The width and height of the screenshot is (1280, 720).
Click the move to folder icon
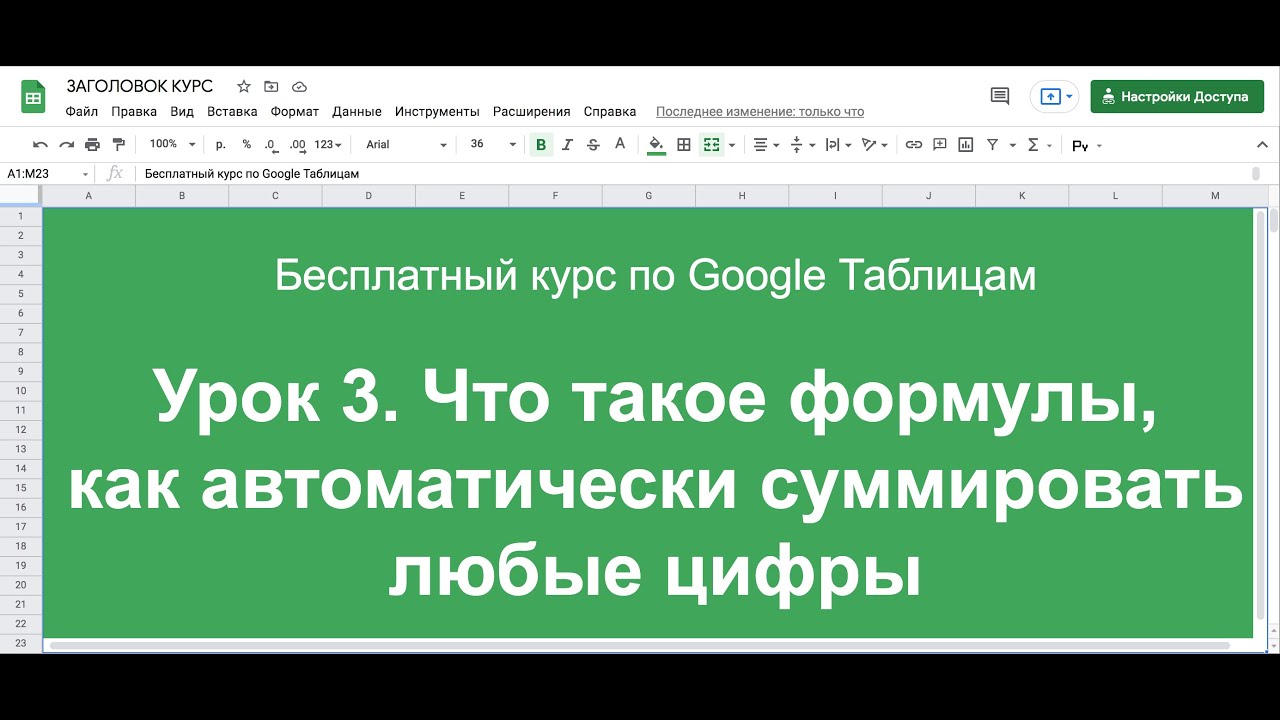271,86
